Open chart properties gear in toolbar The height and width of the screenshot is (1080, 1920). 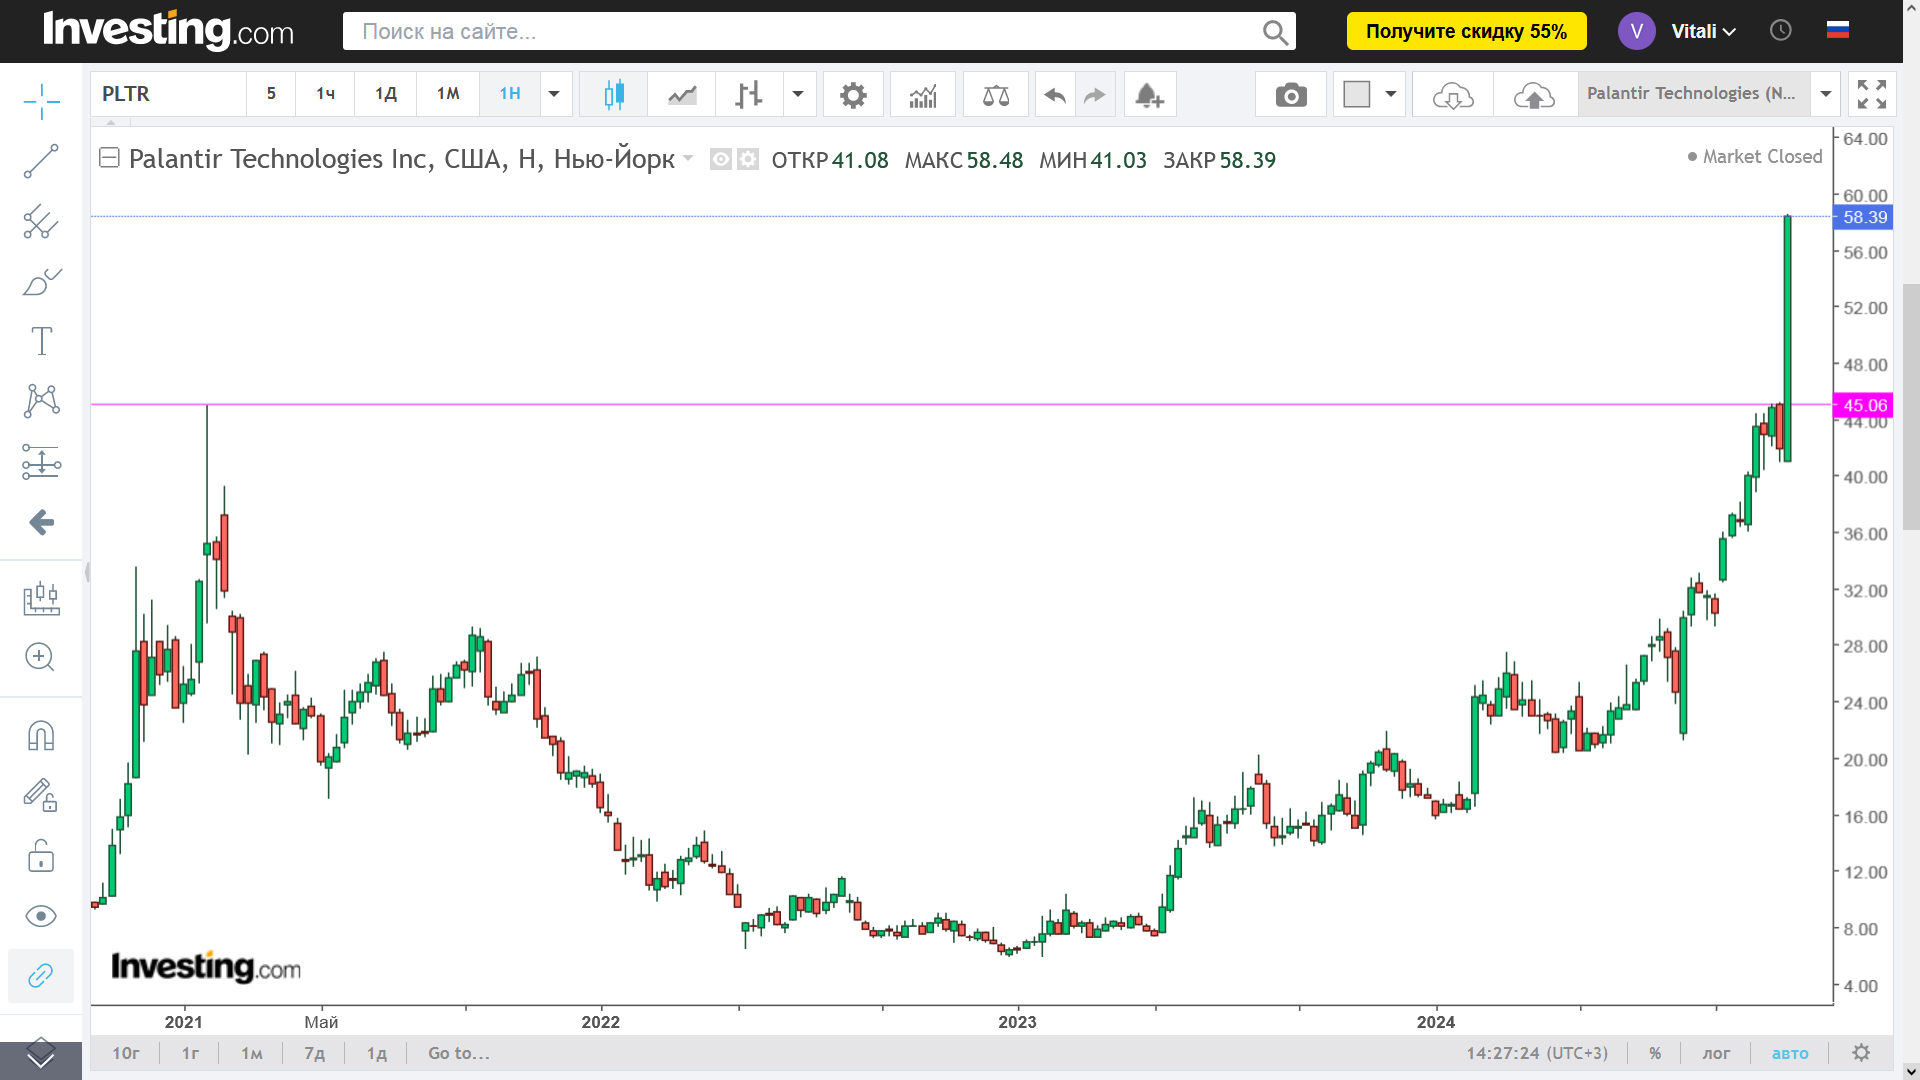[852, 95]
